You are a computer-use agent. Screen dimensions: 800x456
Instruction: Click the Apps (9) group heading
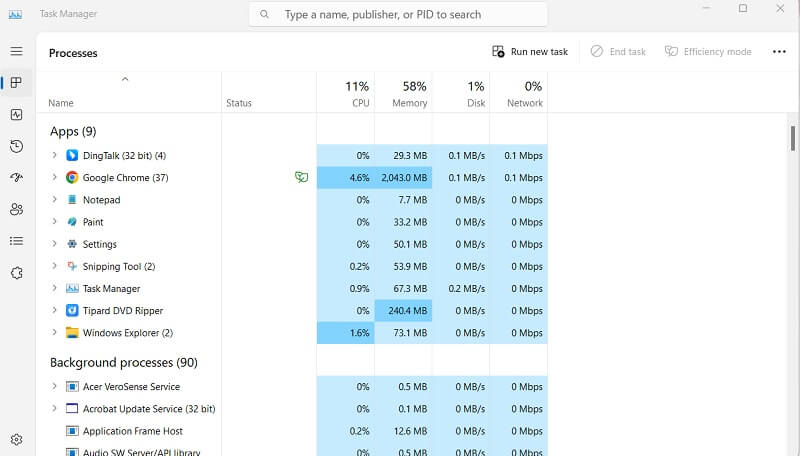click(73, 132)
